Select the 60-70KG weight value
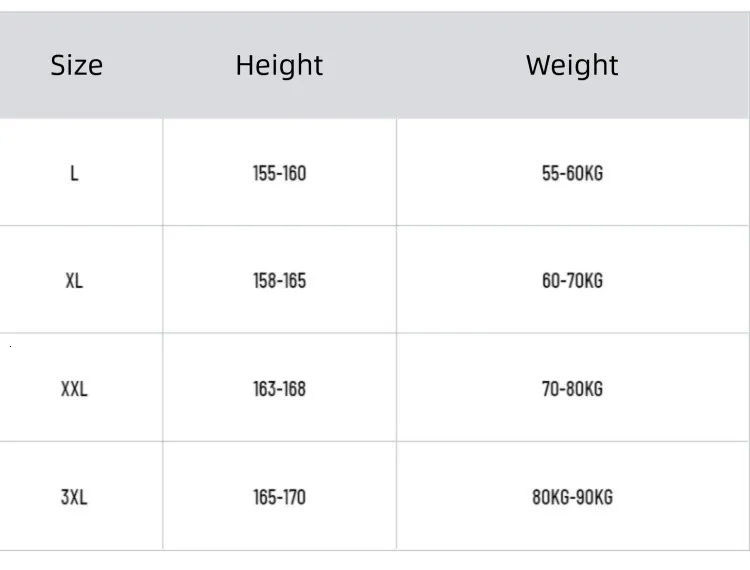The height and width of the screenshot is (570, 750). (x=572, y=281)
